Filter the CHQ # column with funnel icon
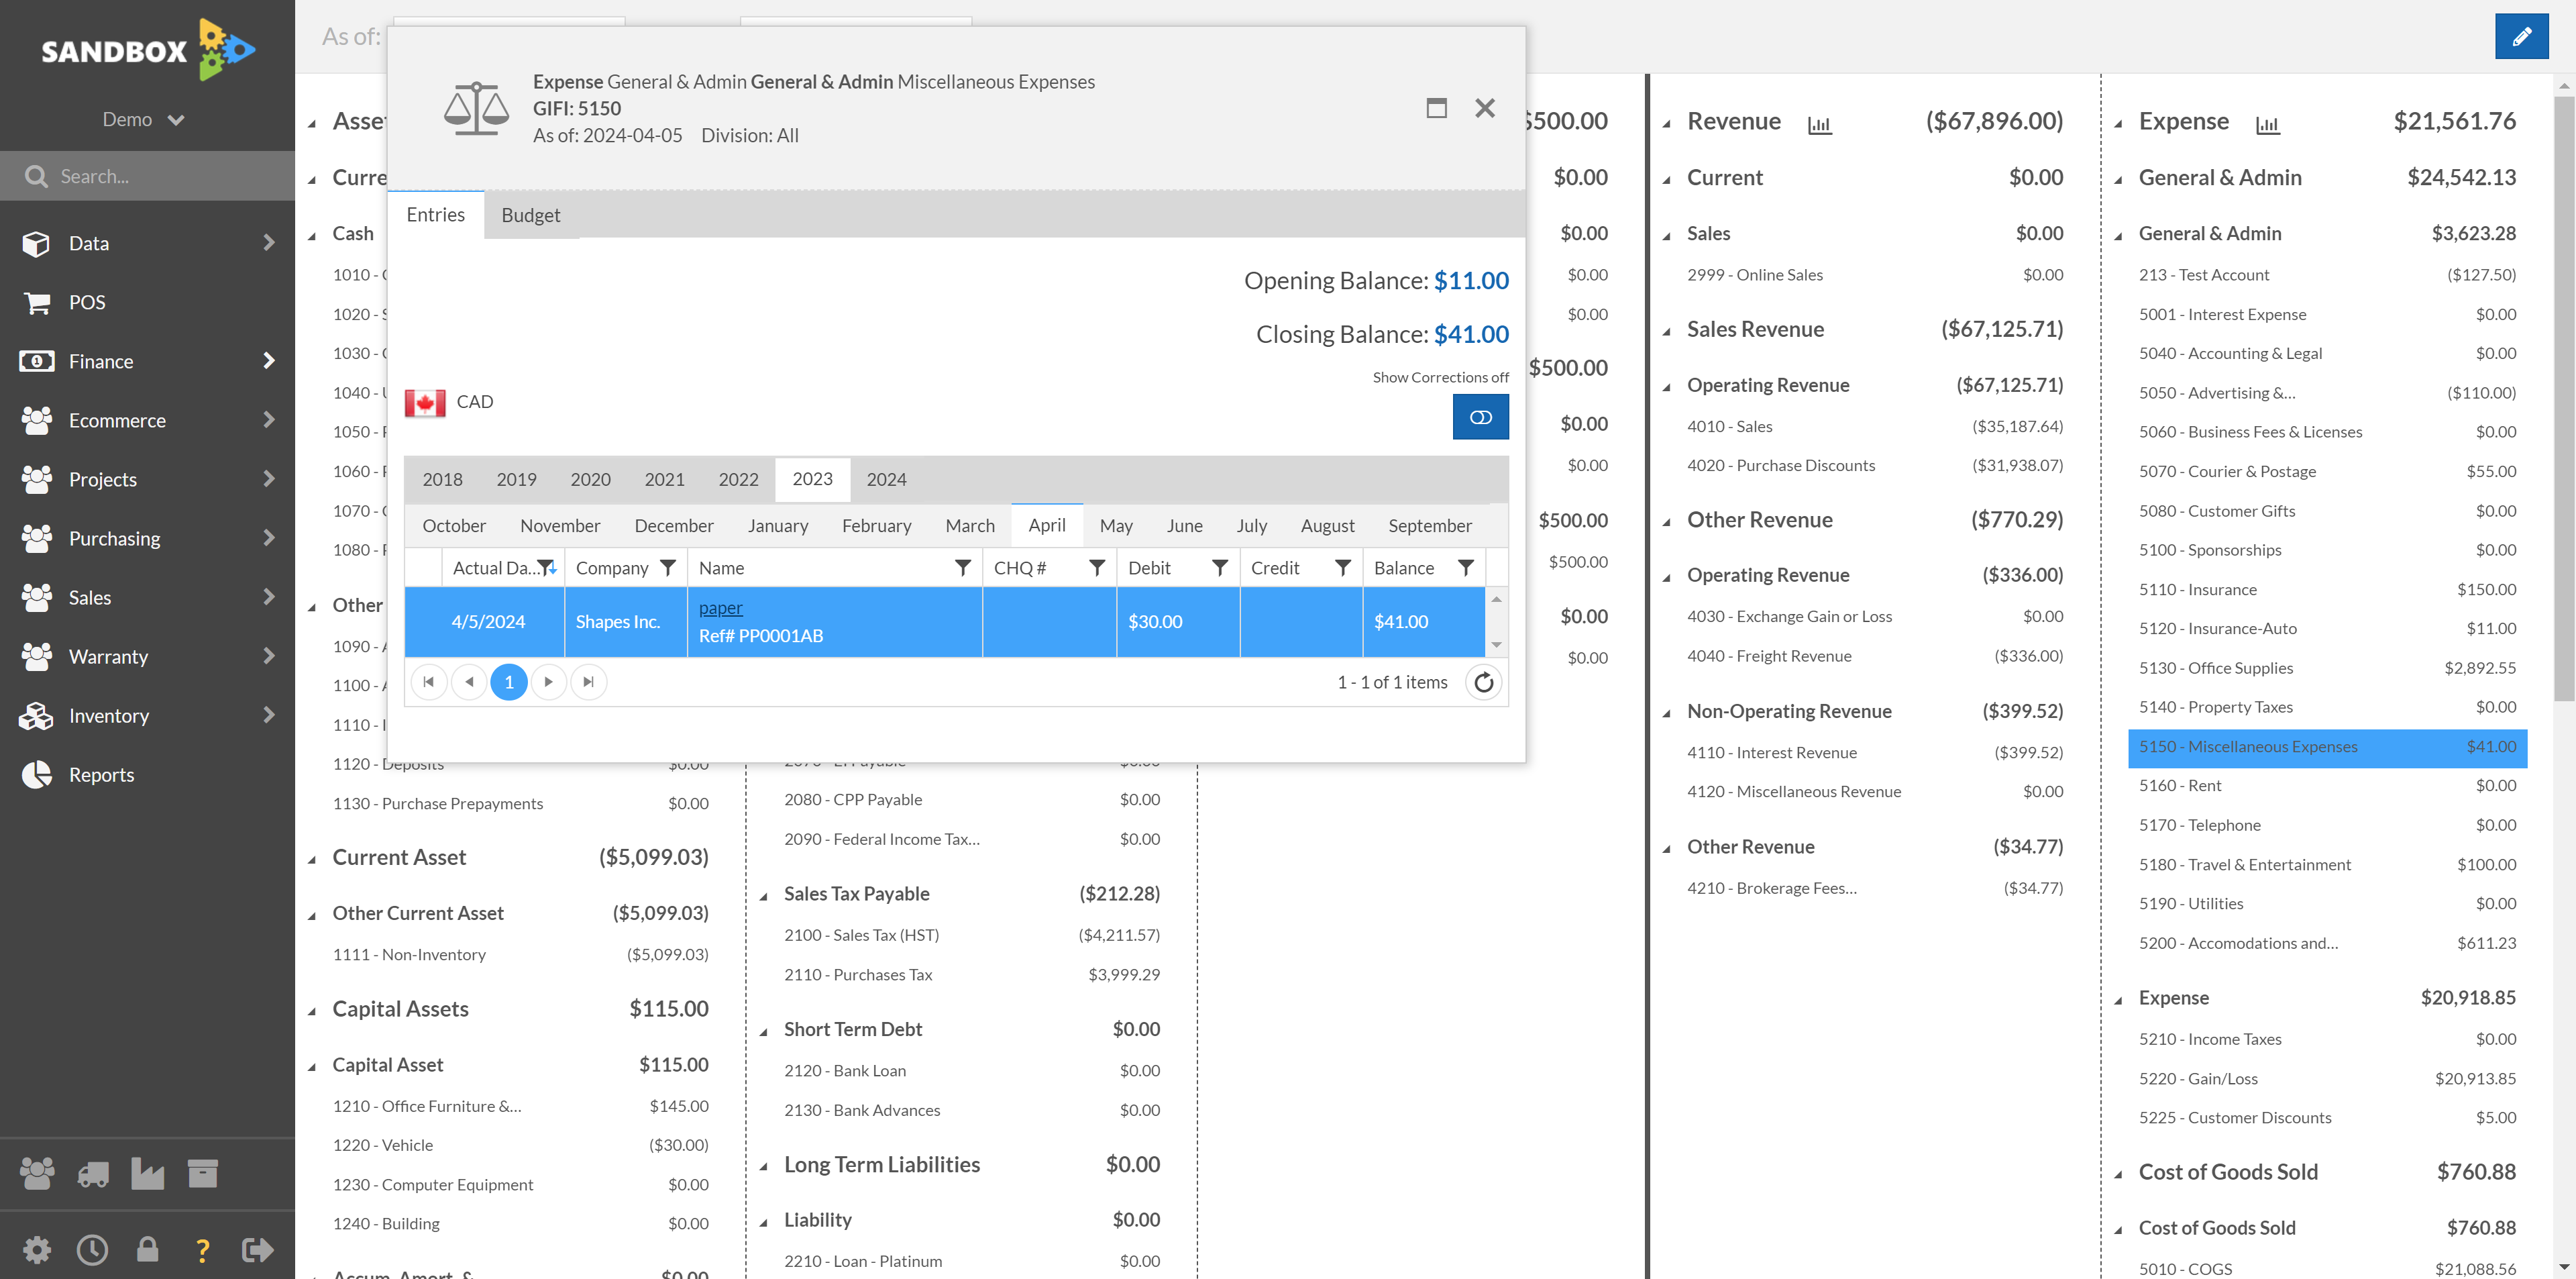The image size is (2576, 1279). coord(1096,567)
